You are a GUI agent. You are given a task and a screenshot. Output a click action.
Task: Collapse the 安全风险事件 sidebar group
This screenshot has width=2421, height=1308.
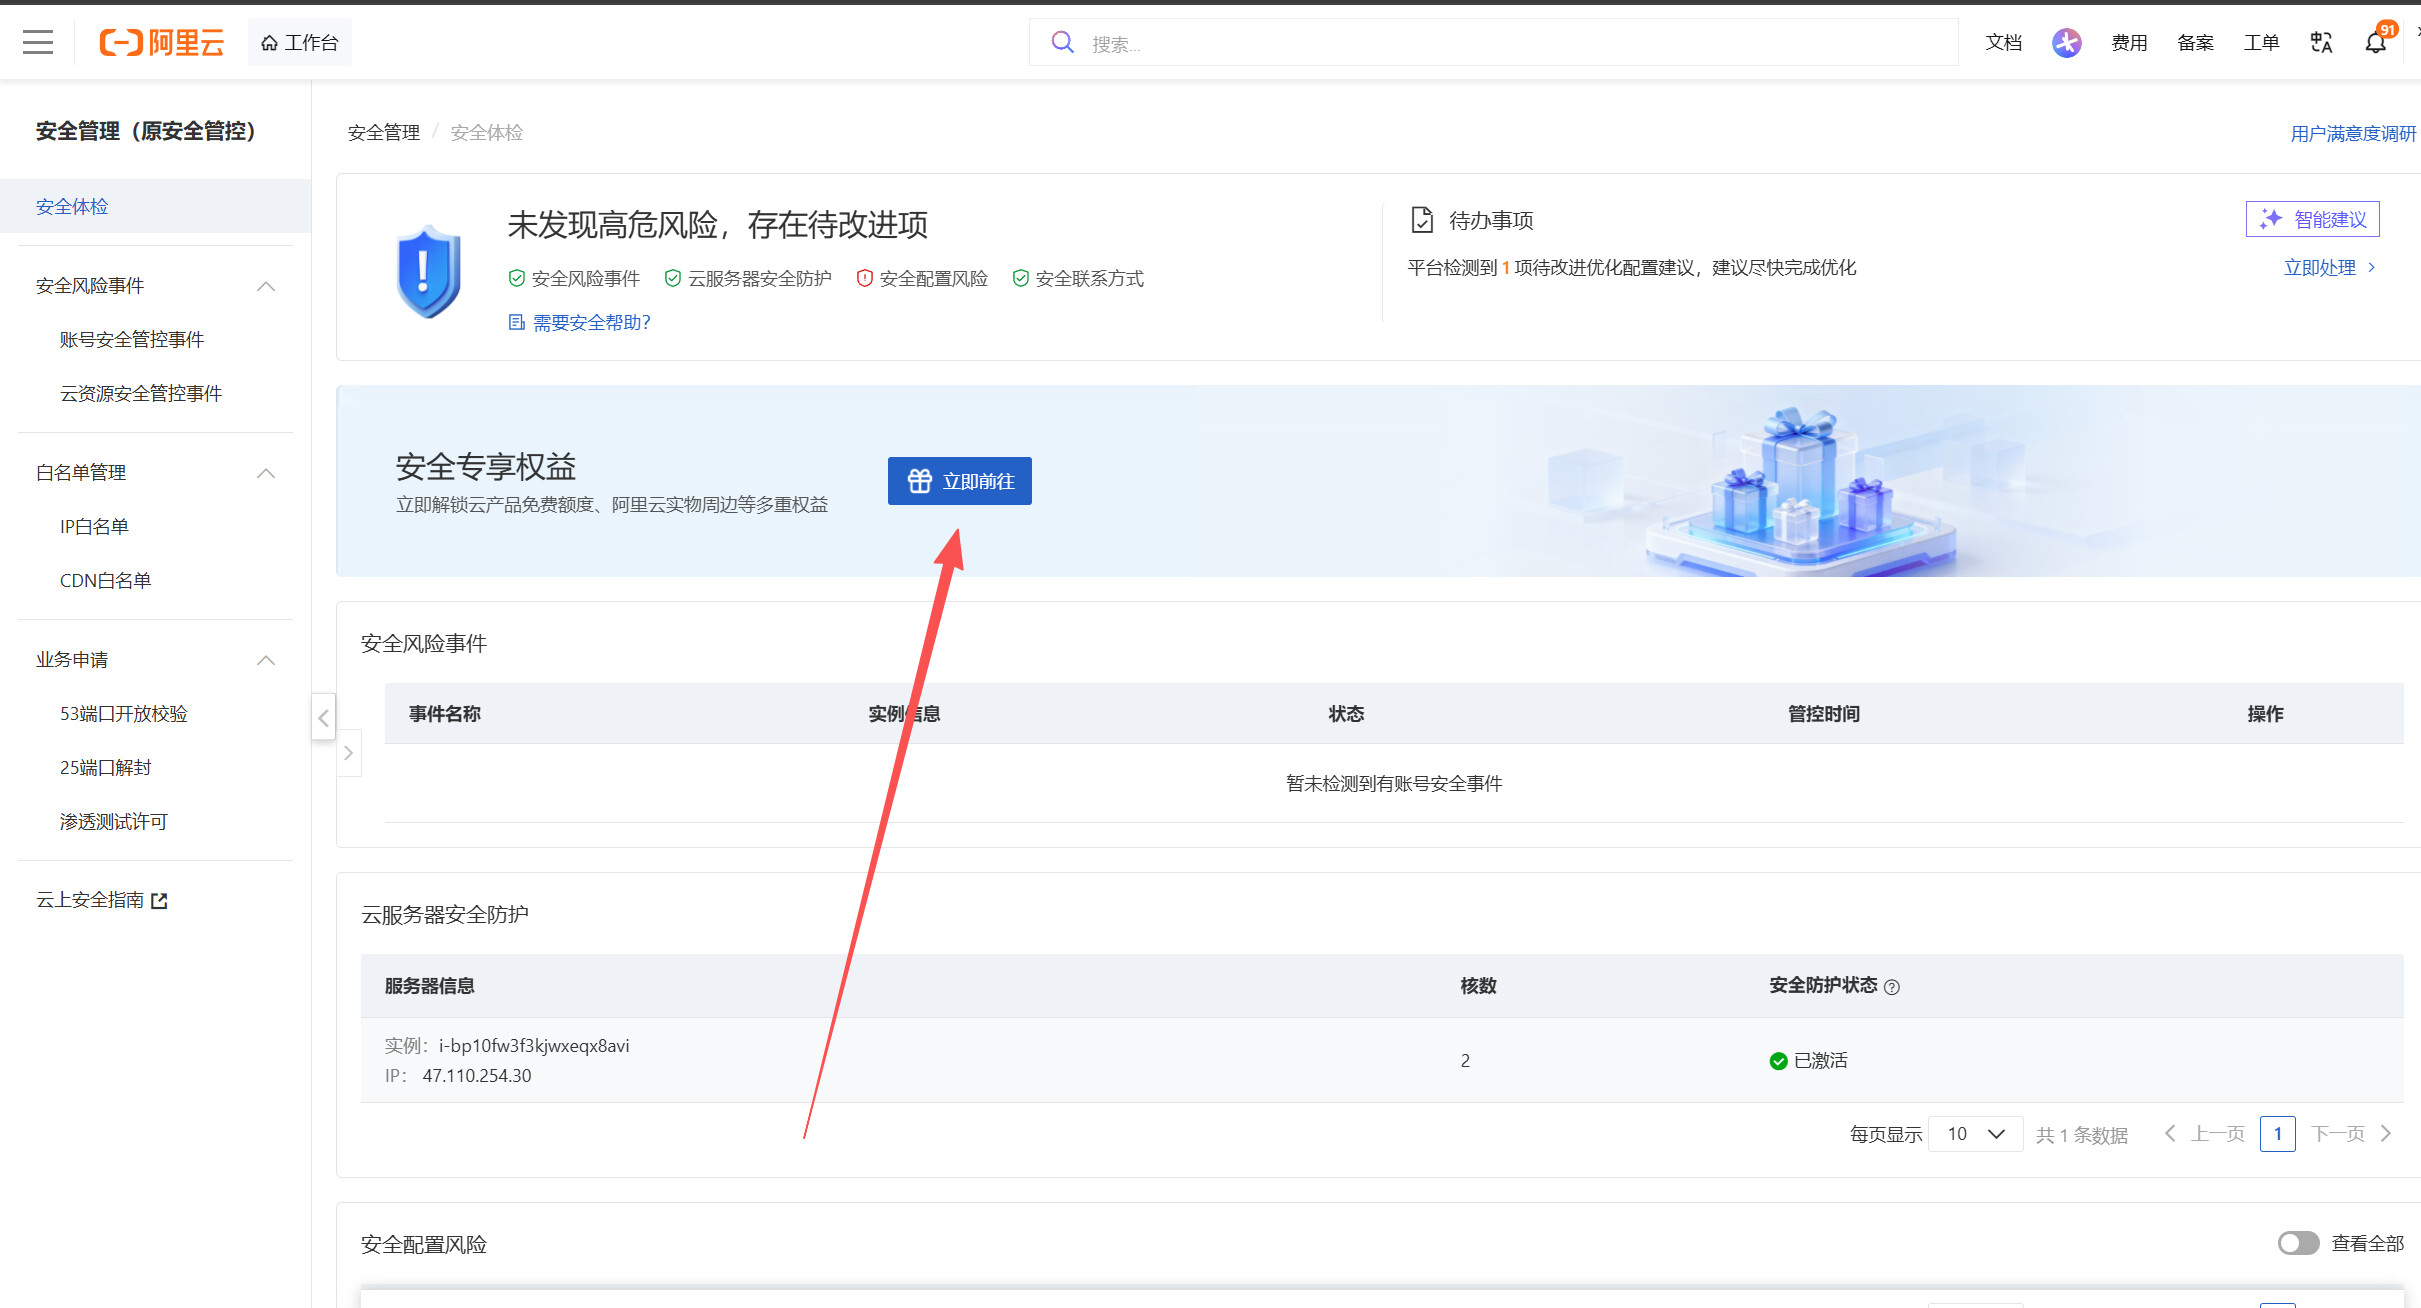point(266,286)
